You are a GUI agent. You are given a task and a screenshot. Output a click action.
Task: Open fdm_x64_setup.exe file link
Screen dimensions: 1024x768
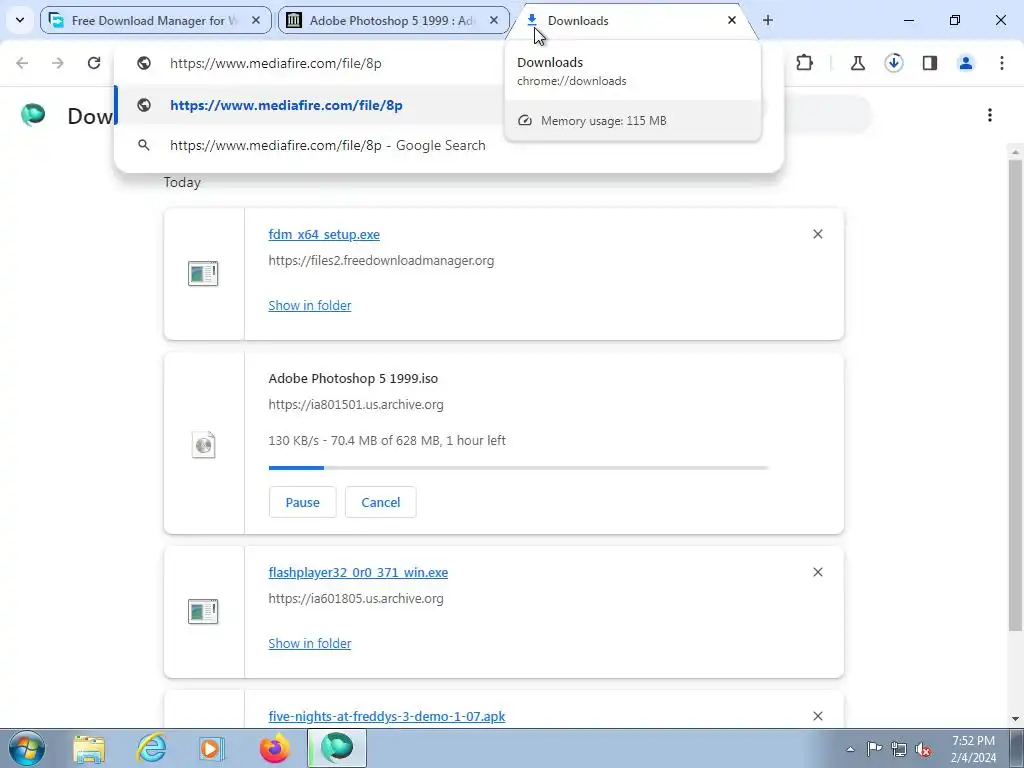tap(324, 234)
